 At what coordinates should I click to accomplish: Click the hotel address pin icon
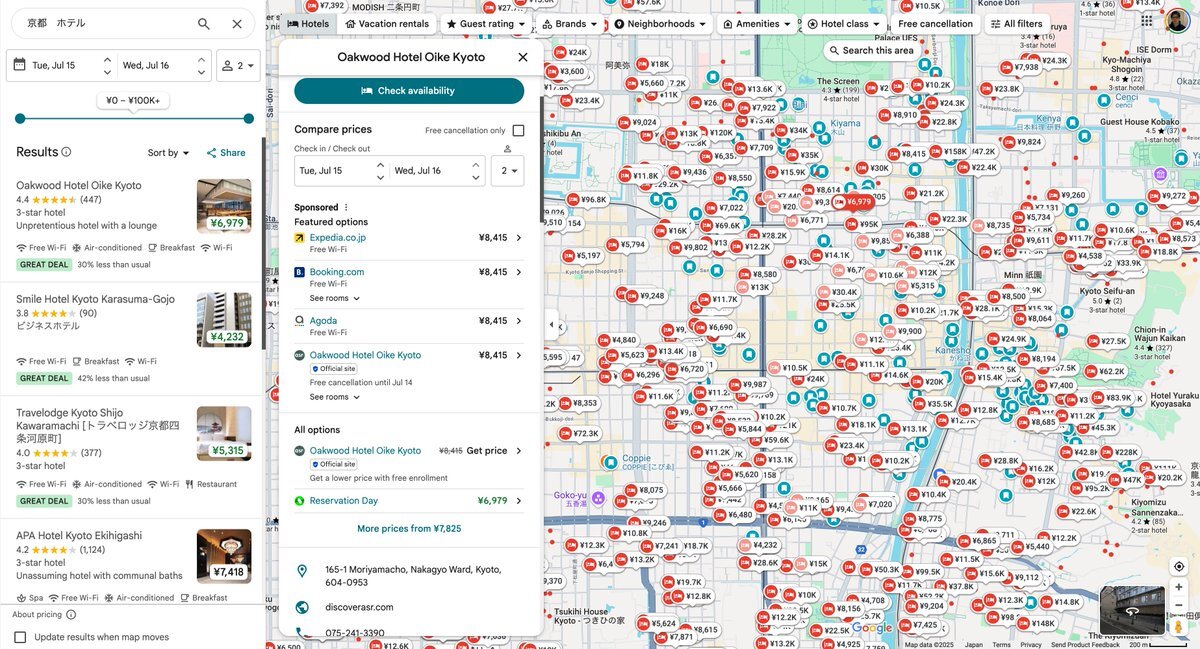(x=302, y=571)
